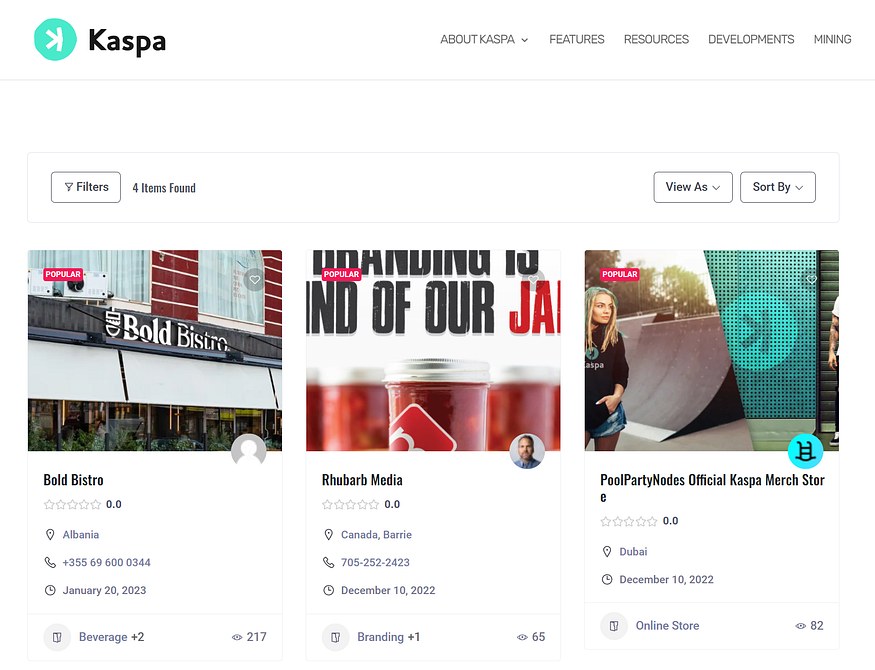The width and height of the screenshot is (875, 670).
Task: Open the Online Store category link
Action: tap(667, 626)
